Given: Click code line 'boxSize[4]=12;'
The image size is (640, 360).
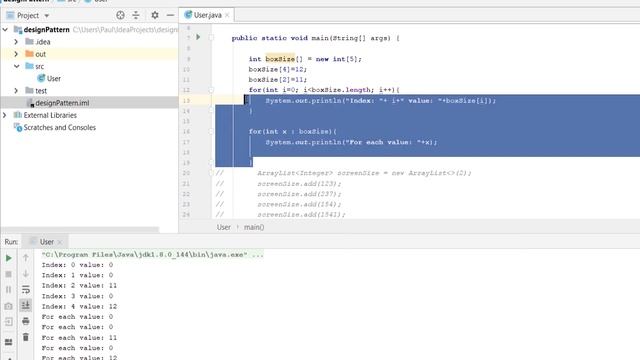Looking at the screenshot, I should [x=278, y=69].
